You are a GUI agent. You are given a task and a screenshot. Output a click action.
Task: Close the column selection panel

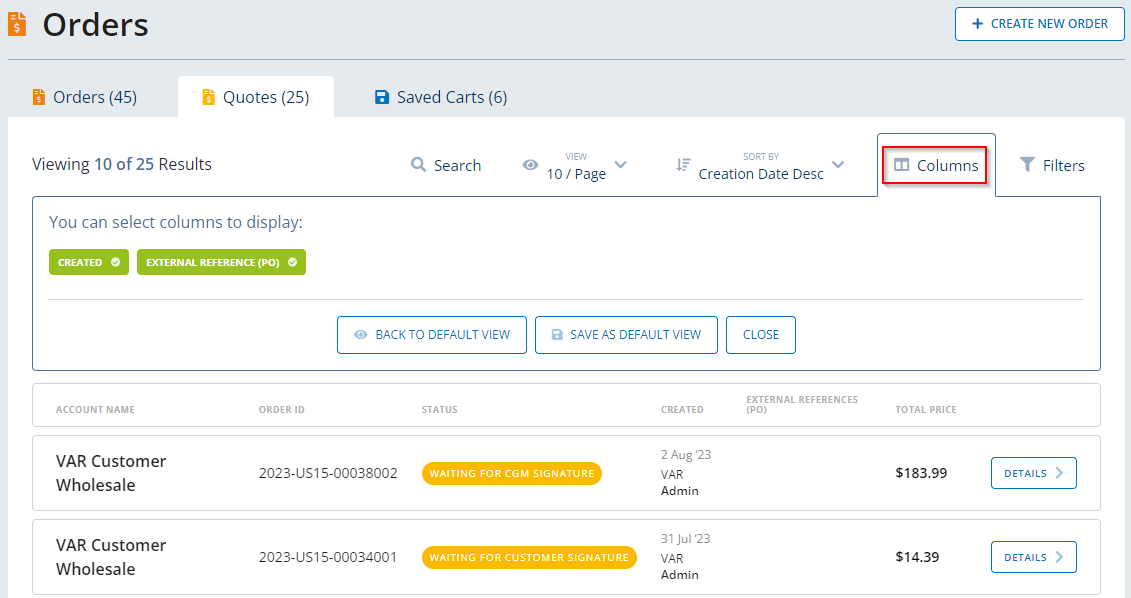760,335
